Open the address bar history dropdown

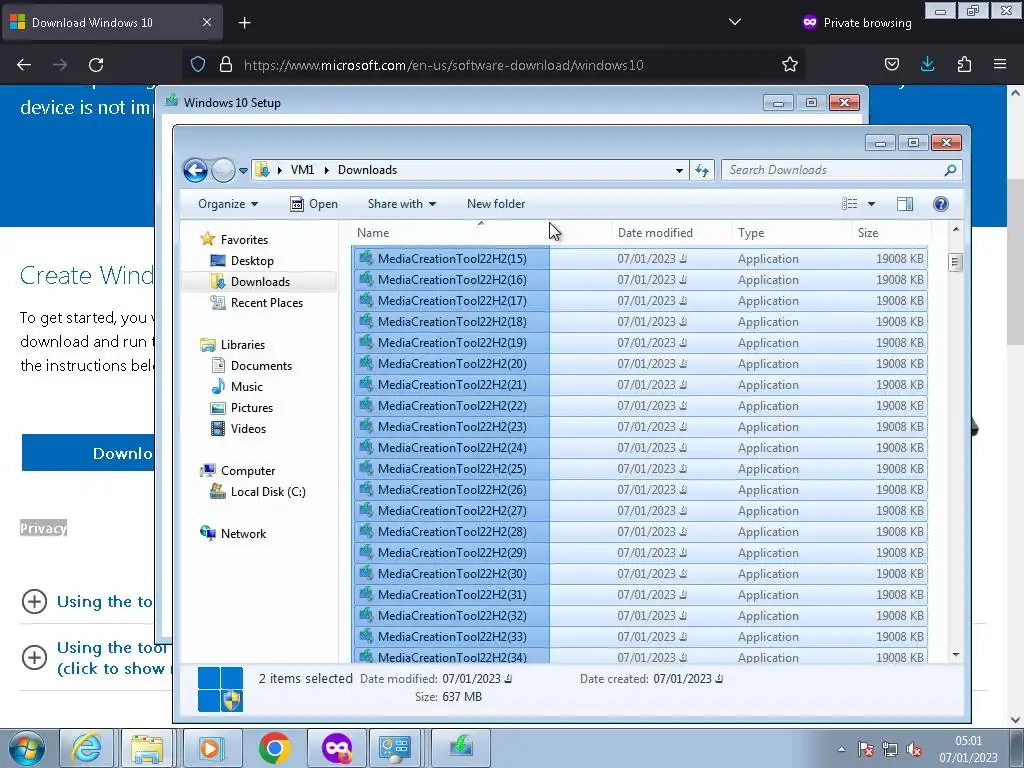click(679, 170)
